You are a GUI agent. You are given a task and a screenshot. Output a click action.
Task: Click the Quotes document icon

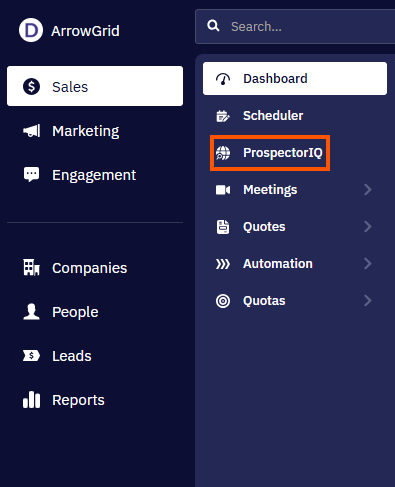tap(223, 227)
